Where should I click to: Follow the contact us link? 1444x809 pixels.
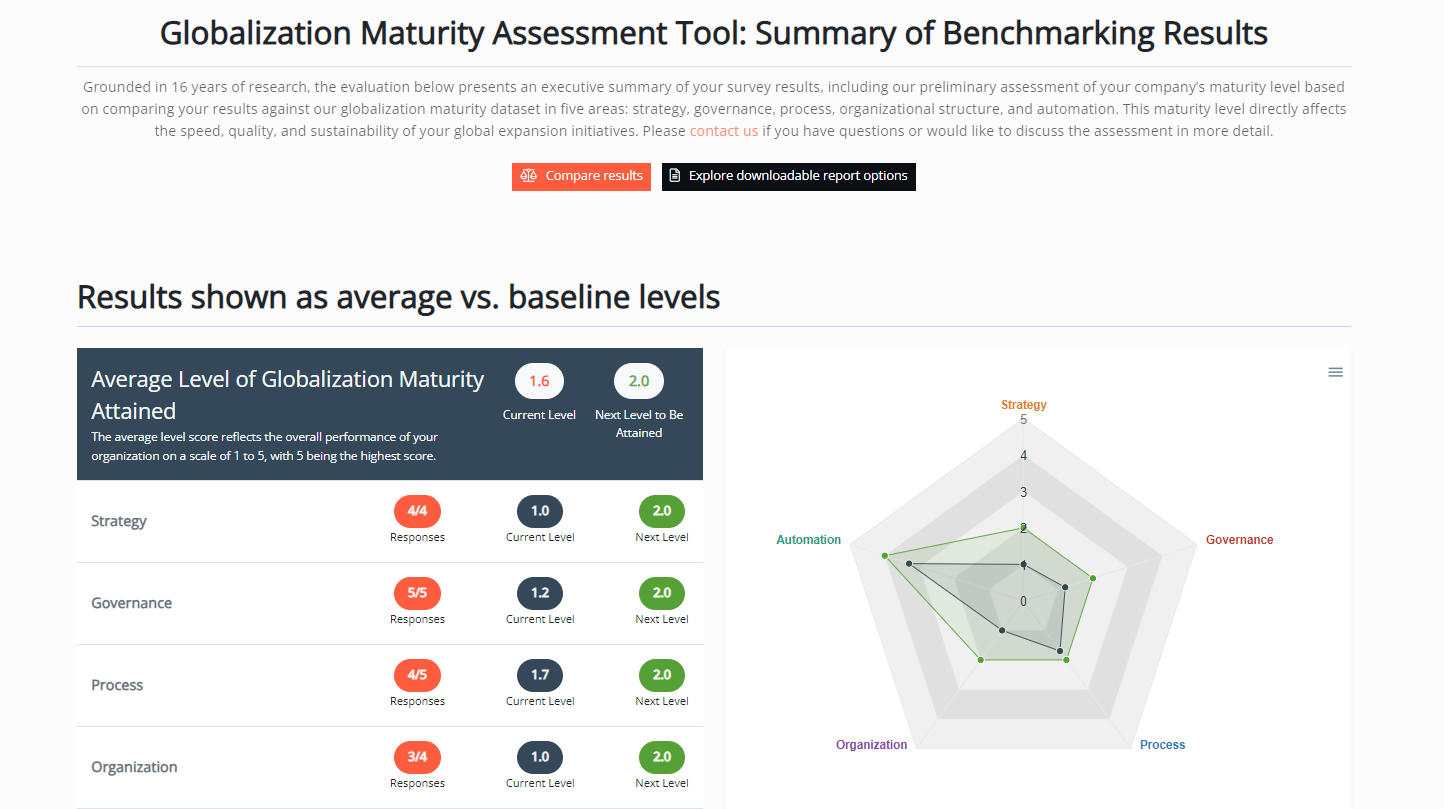[723, 131]
